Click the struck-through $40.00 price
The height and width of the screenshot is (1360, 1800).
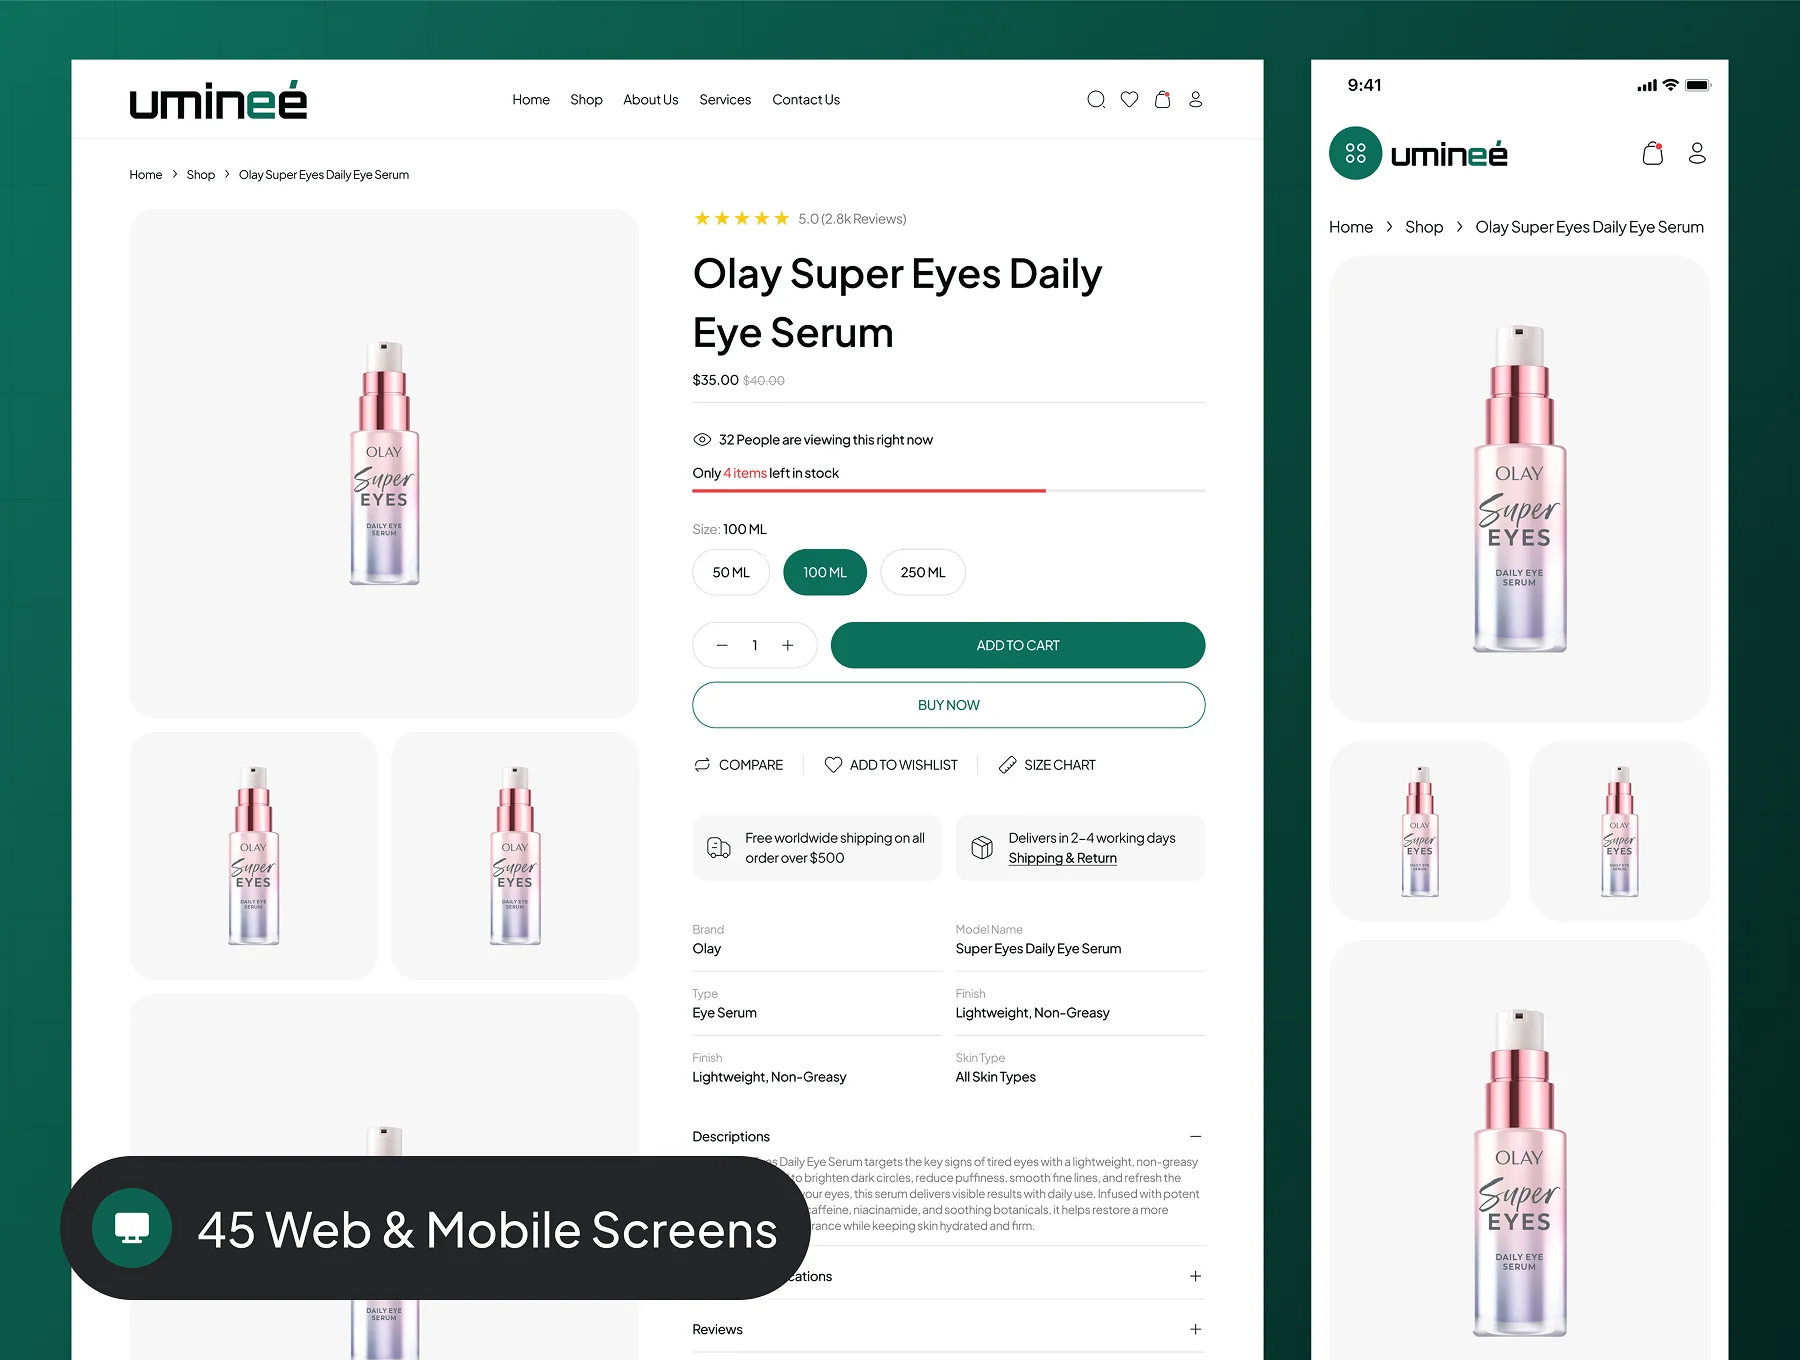[764, 381]
